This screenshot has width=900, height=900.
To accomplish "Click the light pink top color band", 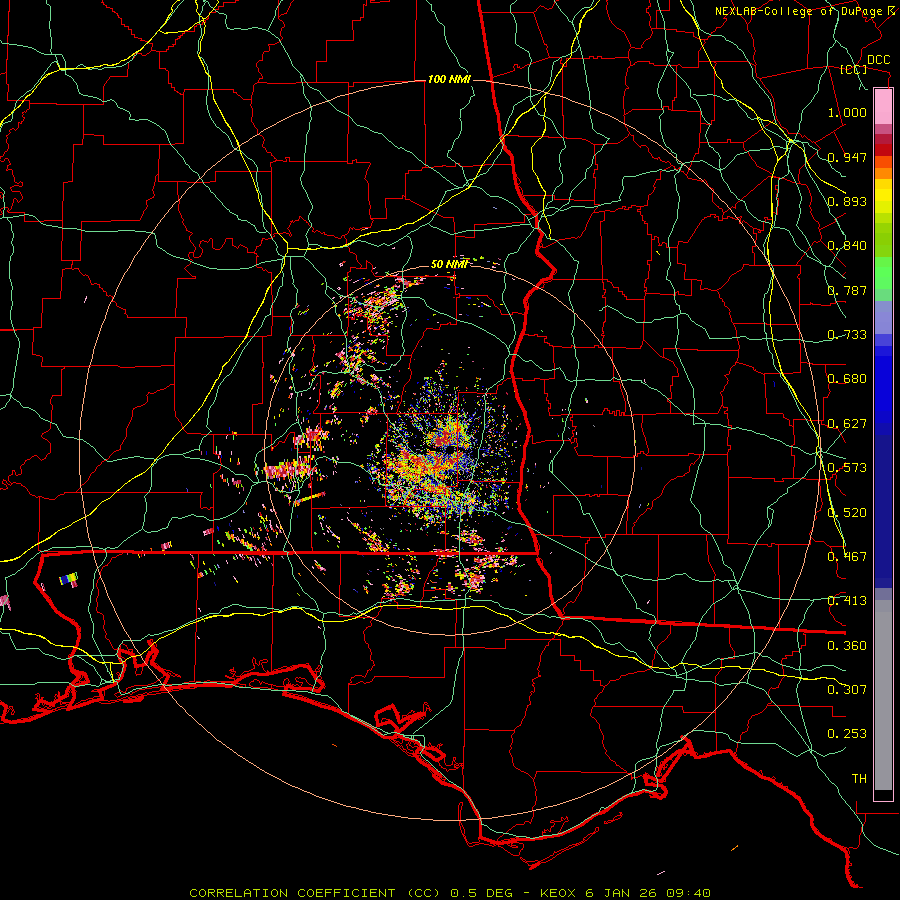I will coord(883,107).
